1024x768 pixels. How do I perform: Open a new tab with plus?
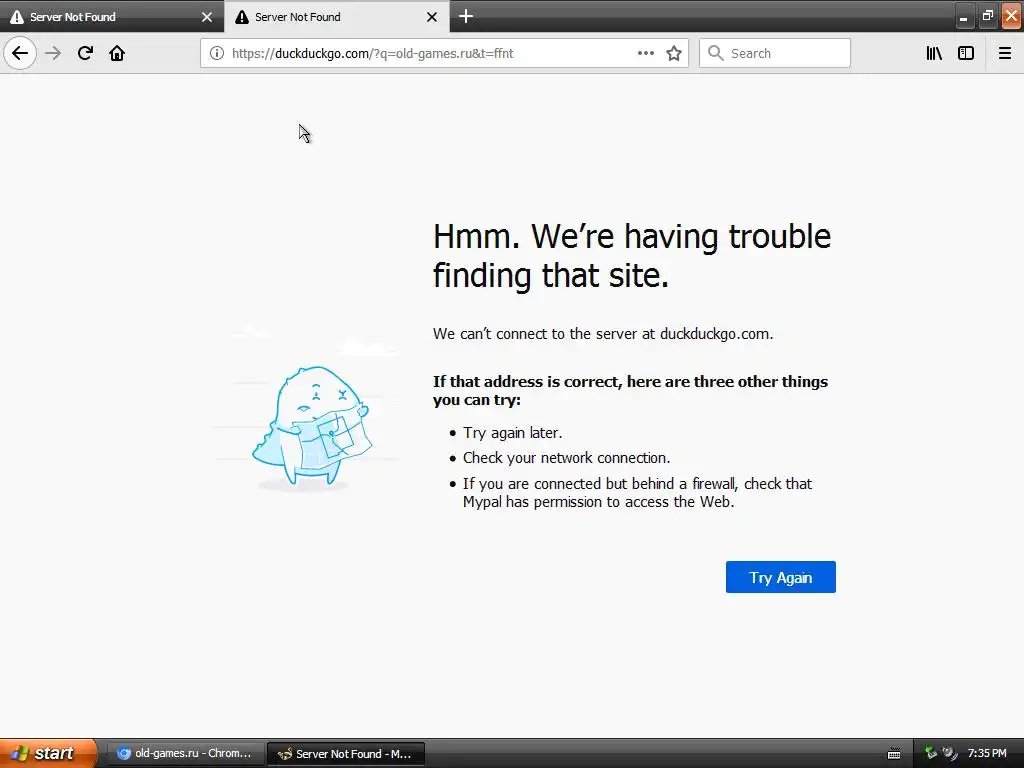pyautogui.click(x=466, y=16)
